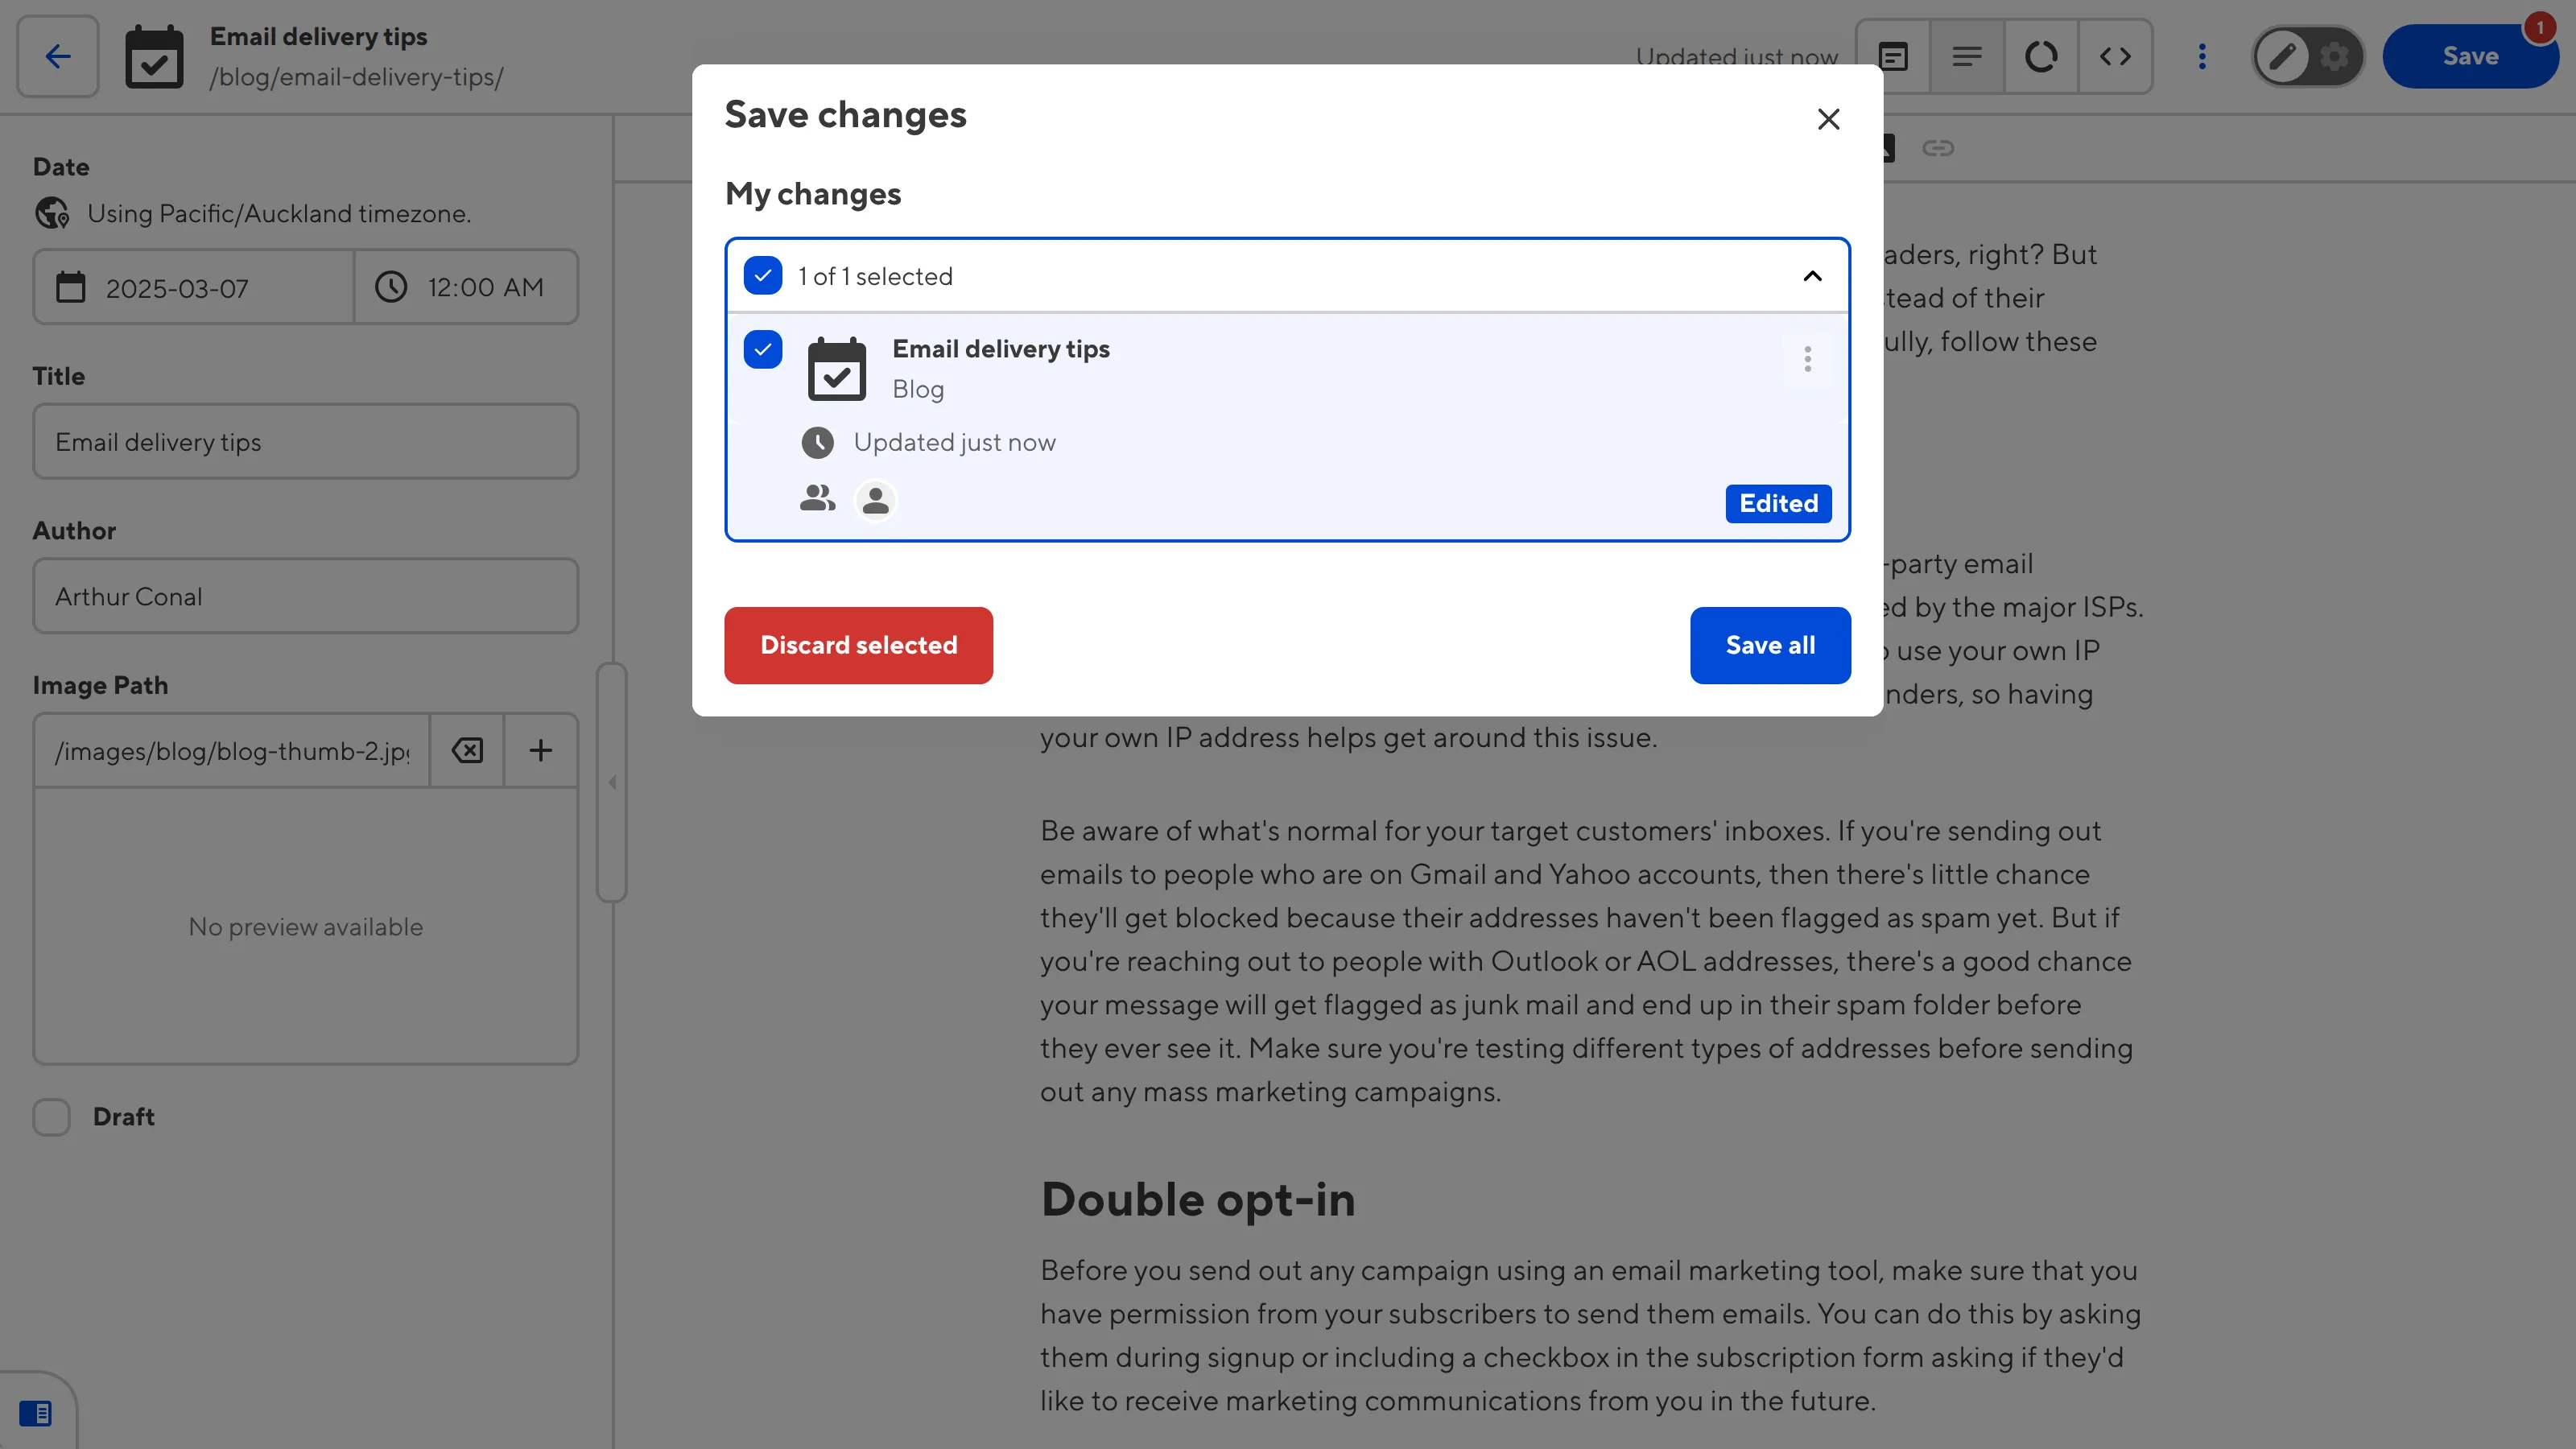Open the clock icon in the time field
The height and width of the screenshot is (1449, 2576).
(391, 287)
